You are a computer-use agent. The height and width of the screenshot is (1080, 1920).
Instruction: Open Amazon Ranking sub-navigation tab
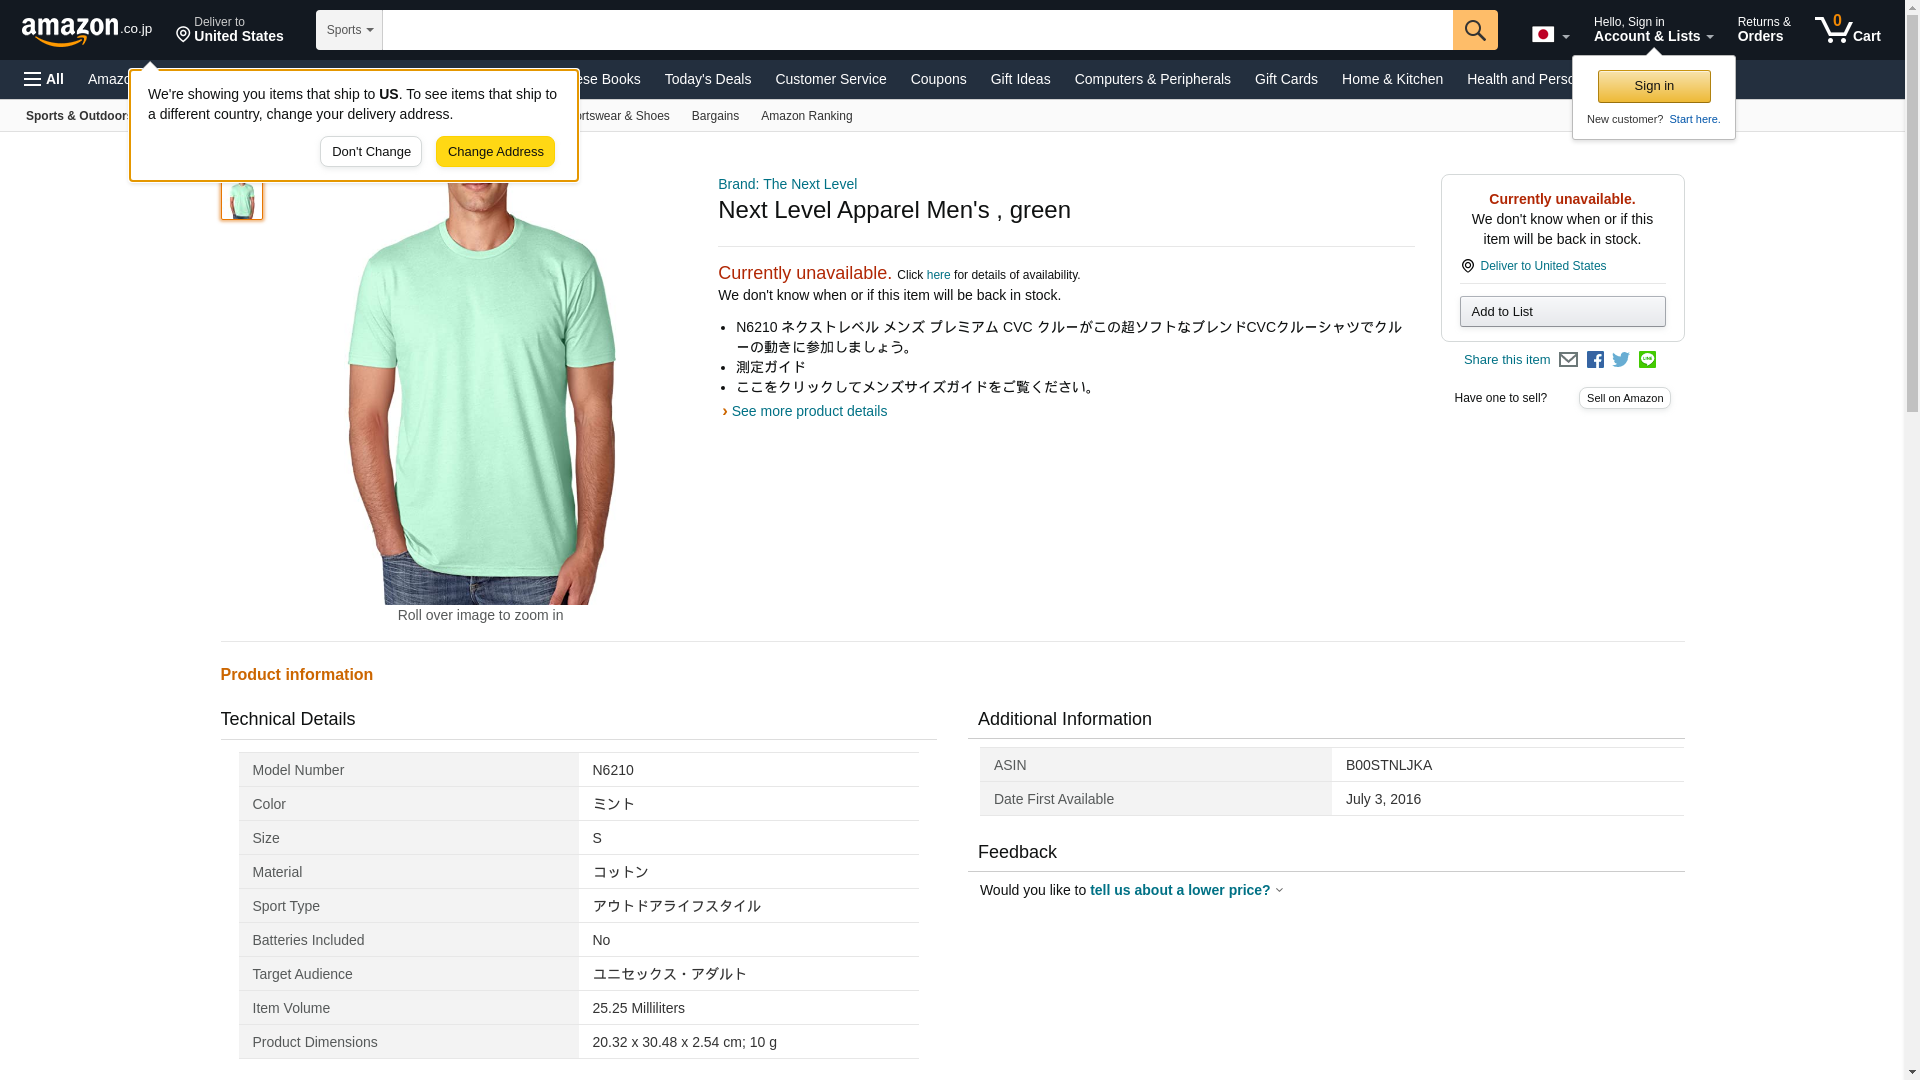pos(806,116)
